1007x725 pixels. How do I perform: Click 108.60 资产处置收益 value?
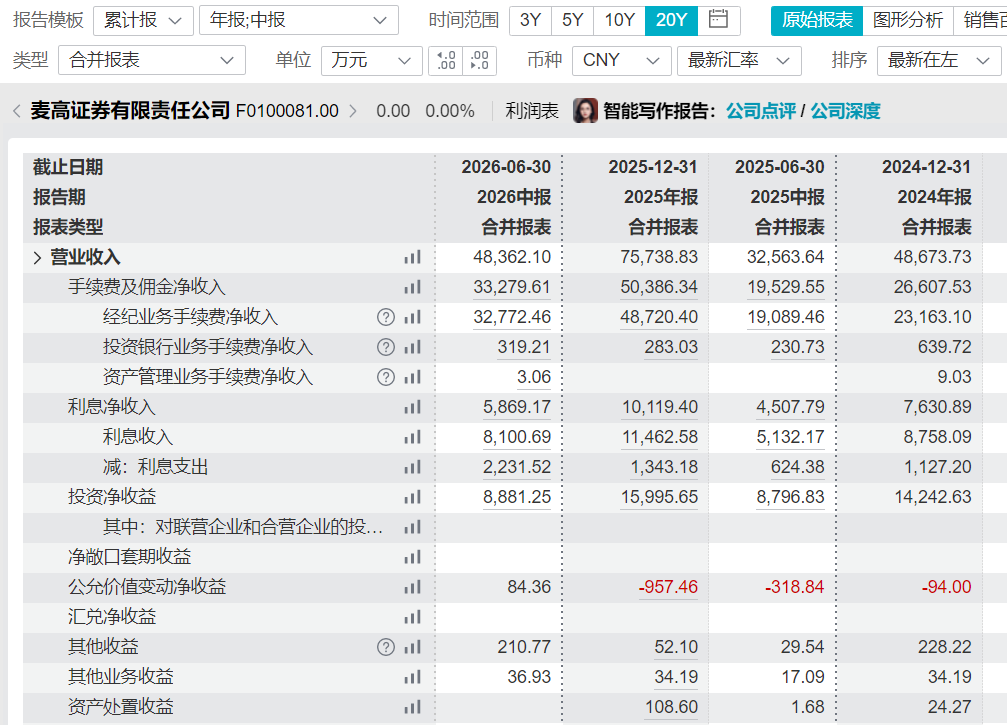(x=671, y=707)
